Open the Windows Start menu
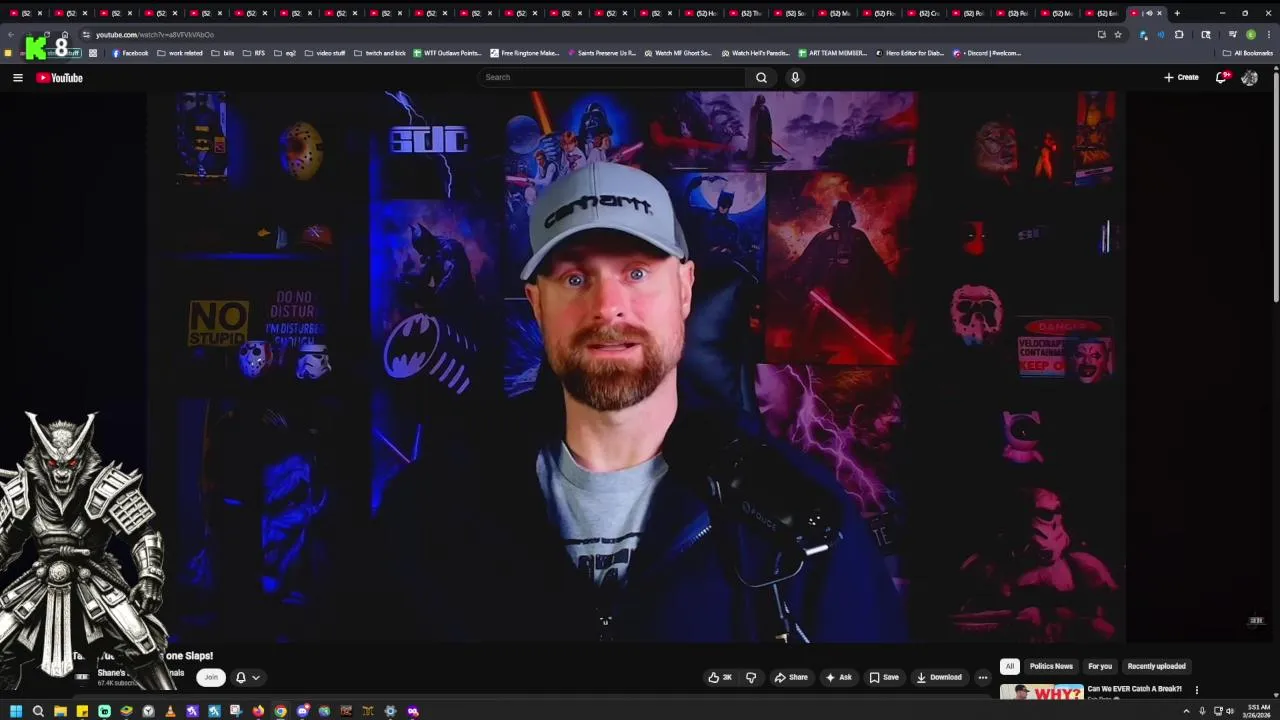Viewport: 1280px width, 720px height. pos(16,711)
